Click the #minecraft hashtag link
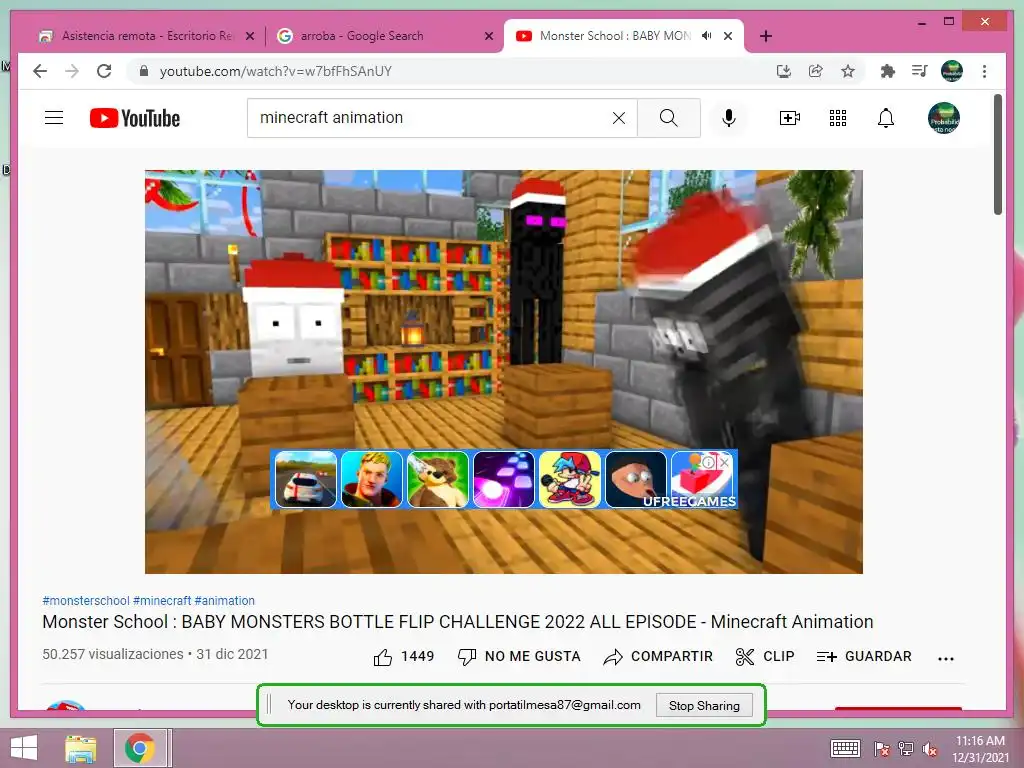 click(162, 601)
